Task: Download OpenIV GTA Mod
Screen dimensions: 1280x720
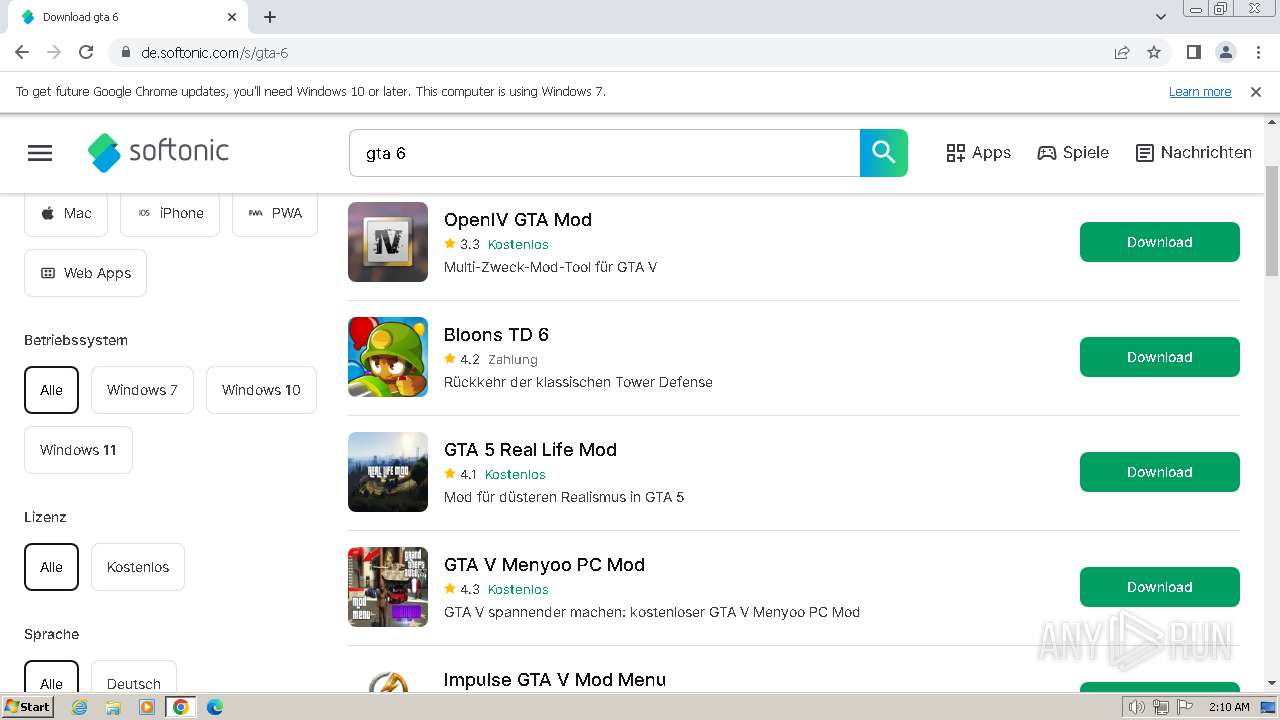Action: coord(1160,242)
